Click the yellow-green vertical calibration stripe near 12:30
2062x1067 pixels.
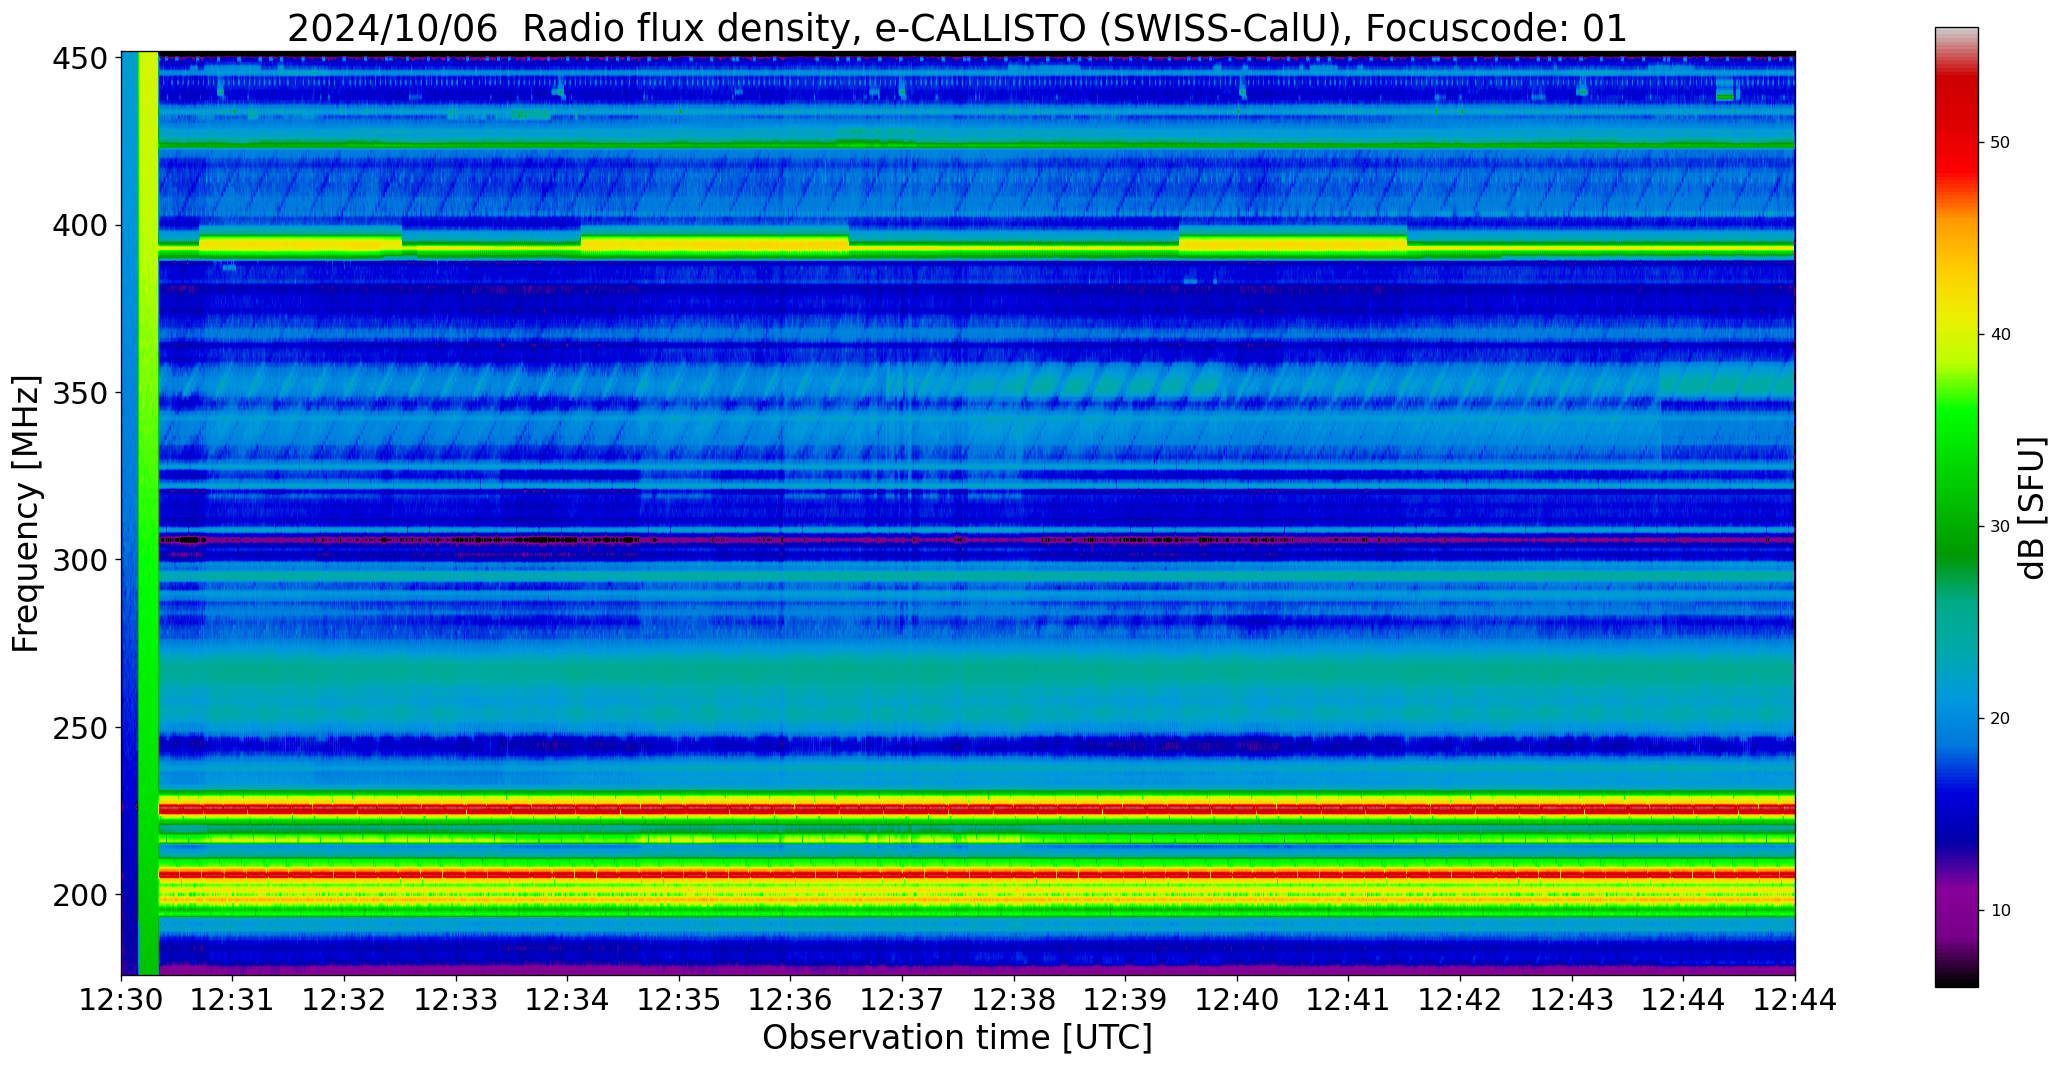pyautogui.click(x=148, y=513)
